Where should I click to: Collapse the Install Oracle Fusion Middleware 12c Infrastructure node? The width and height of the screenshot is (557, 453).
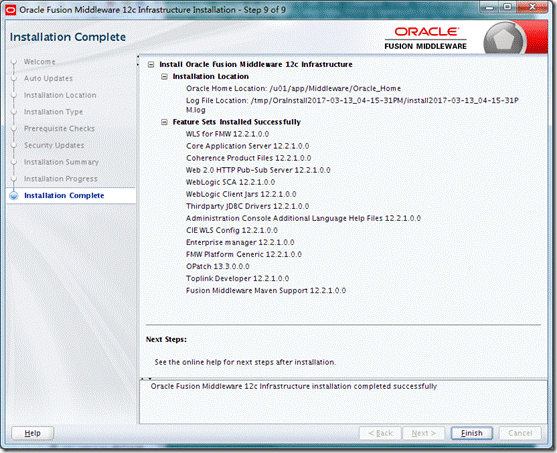[151, 65]
